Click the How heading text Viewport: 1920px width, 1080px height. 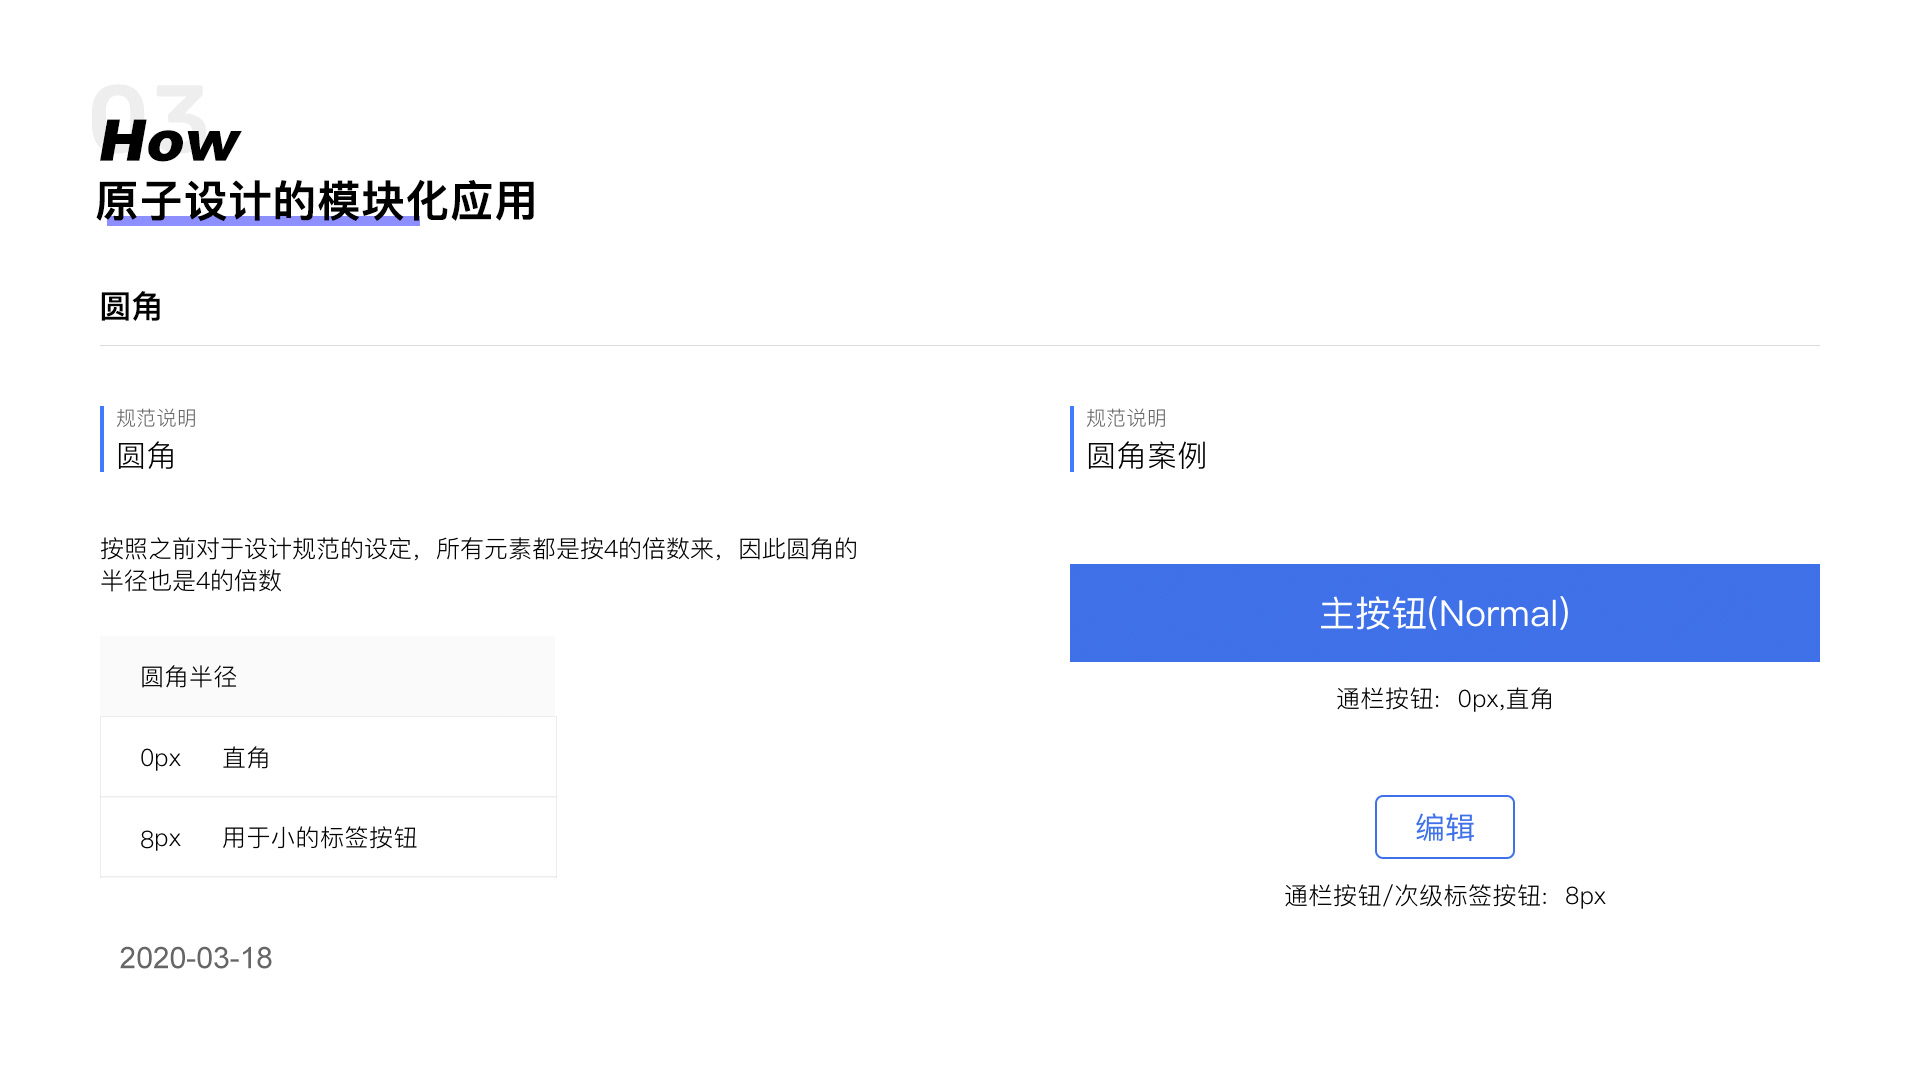170,141
